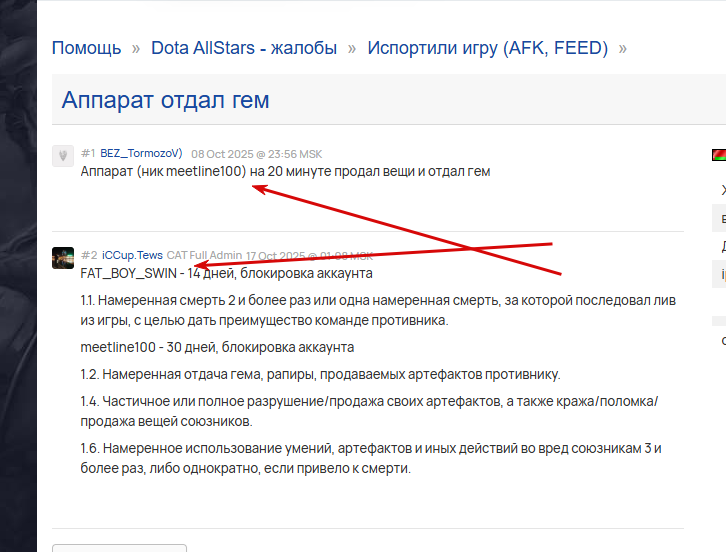Click iCCup.Tews avatar image
Screen dimensions: 726x552
coord(63,258)
